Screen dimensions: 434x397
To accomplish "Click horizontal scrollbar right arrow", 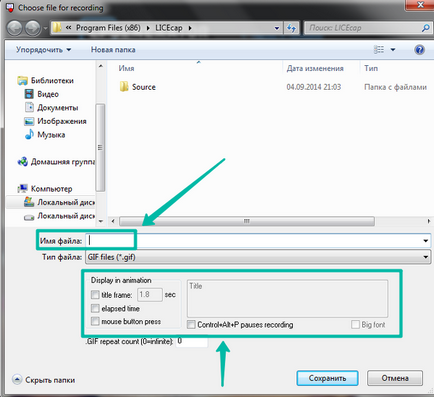I will (x=429, y=221).
